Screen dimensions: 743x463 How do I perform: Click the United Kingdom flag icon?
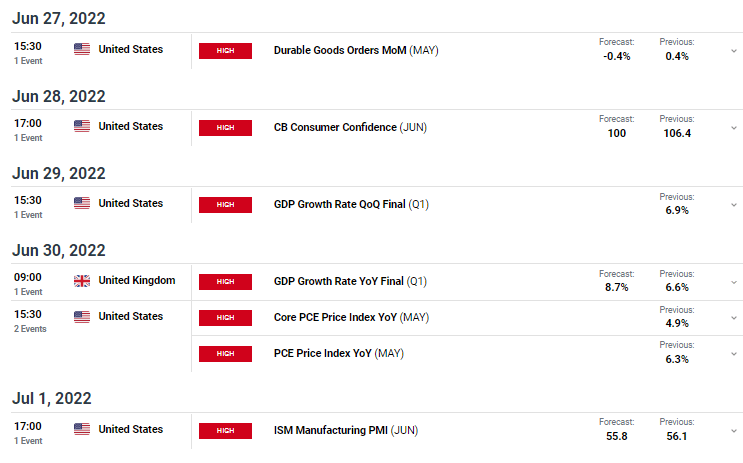(82, 281)
